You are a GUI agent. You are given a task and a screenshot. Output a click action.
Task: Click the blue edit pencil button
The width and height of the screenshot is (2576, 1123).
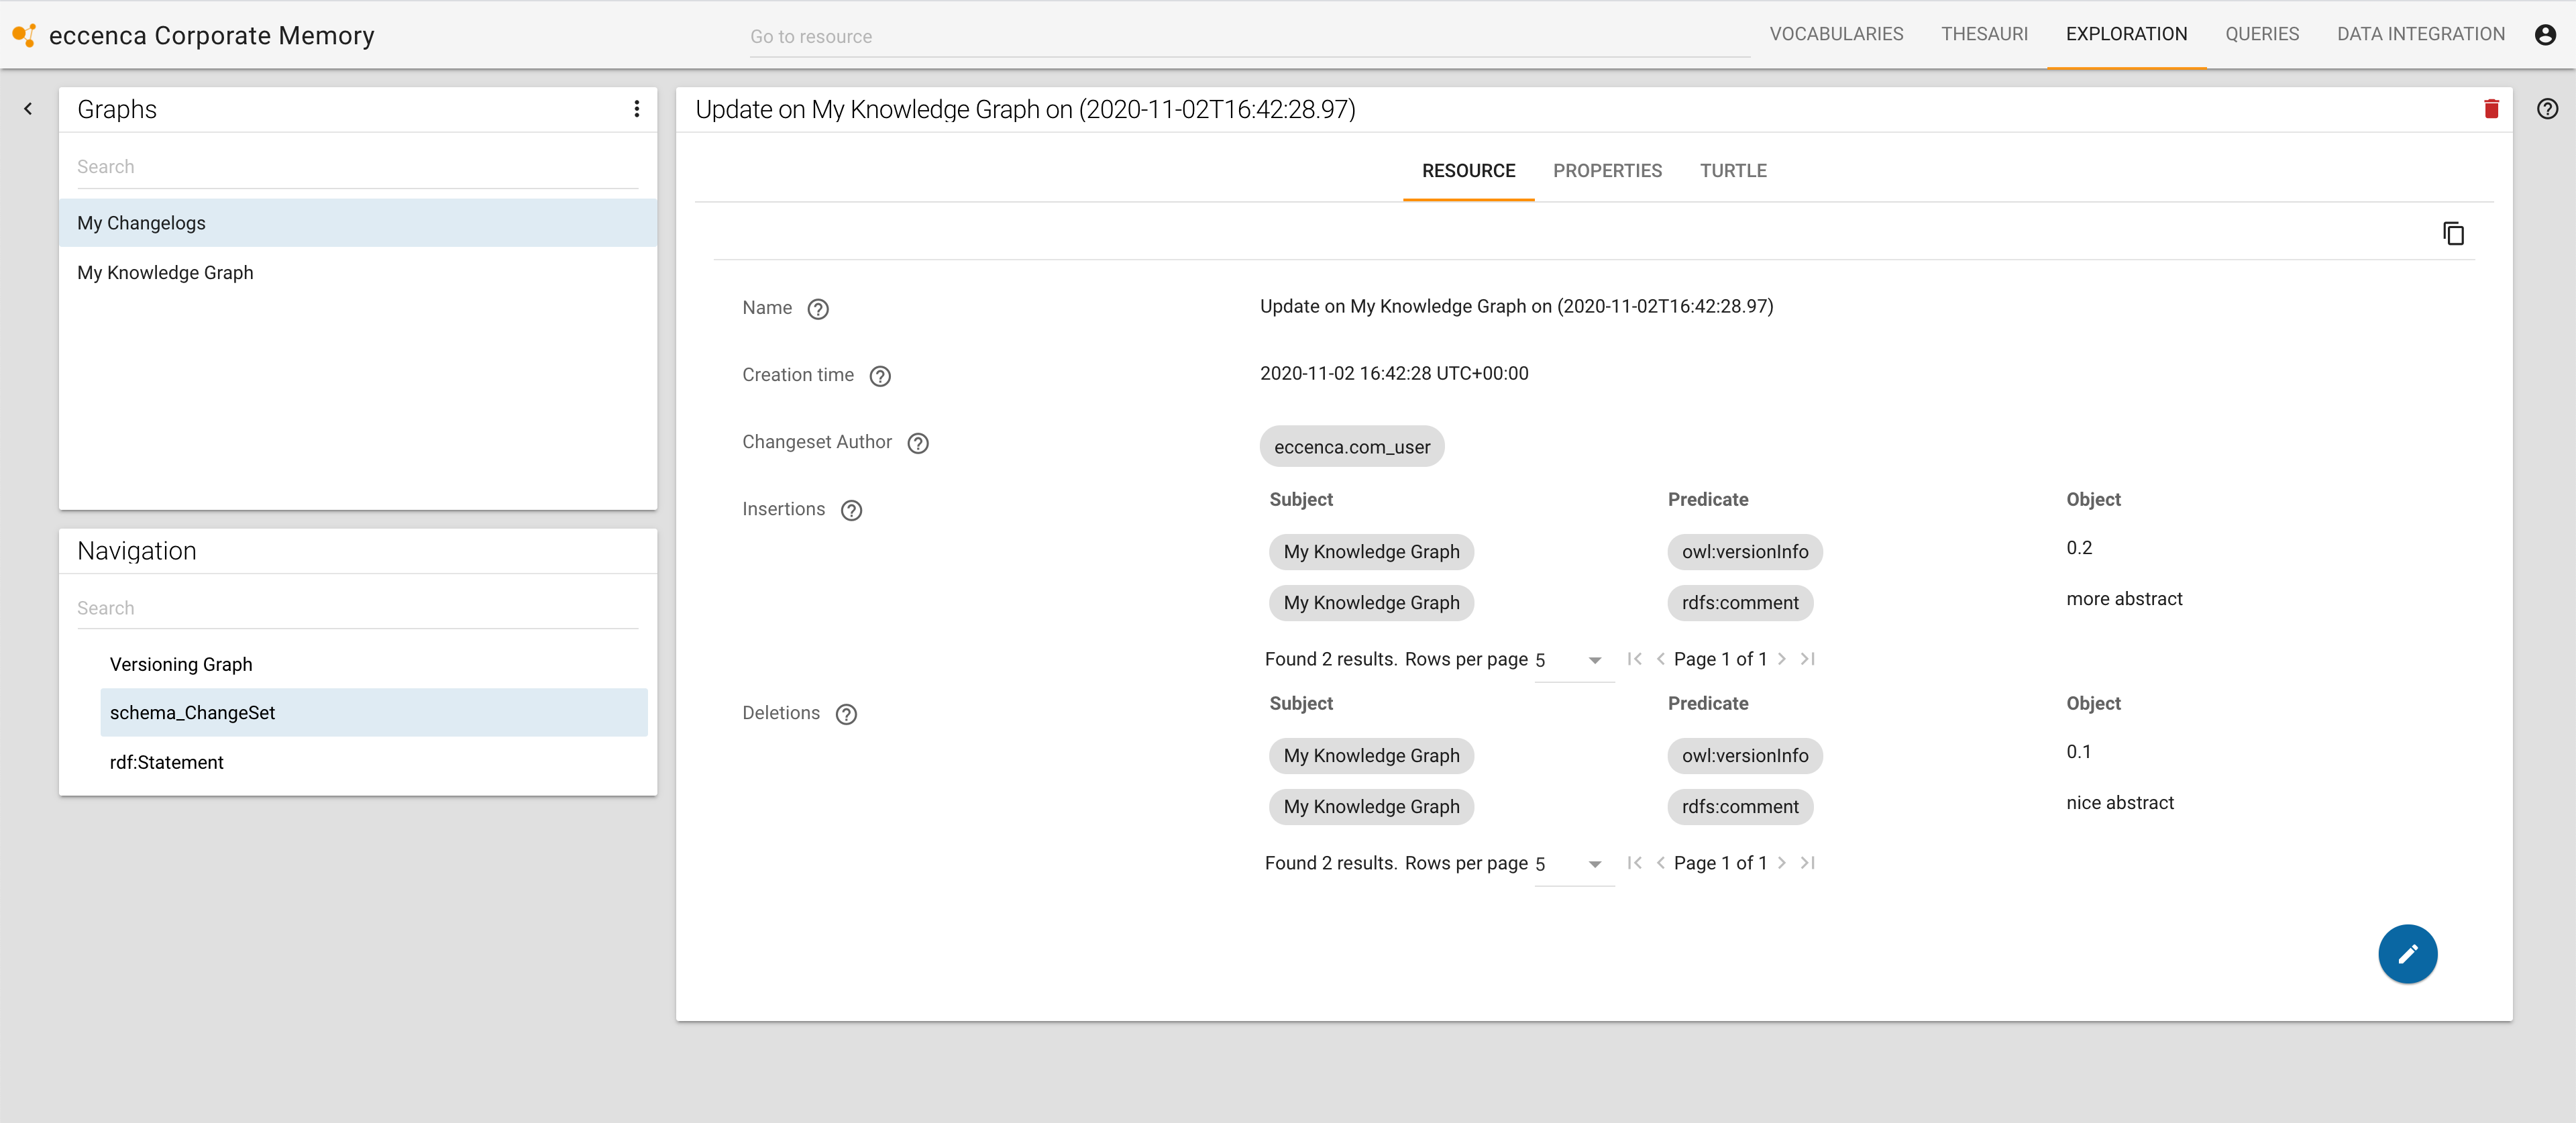coord(2406,953)
